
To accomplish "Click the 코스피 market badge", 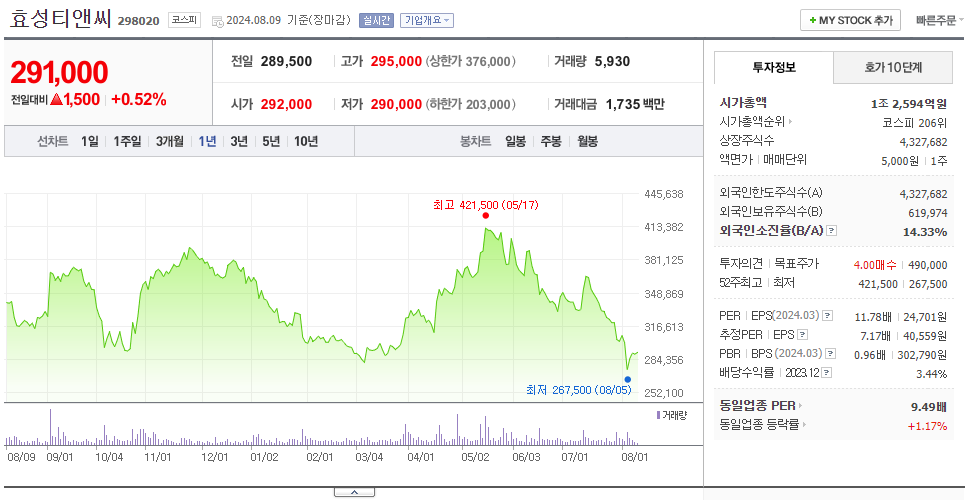I will pyautogui.click(x=185, y=20).
